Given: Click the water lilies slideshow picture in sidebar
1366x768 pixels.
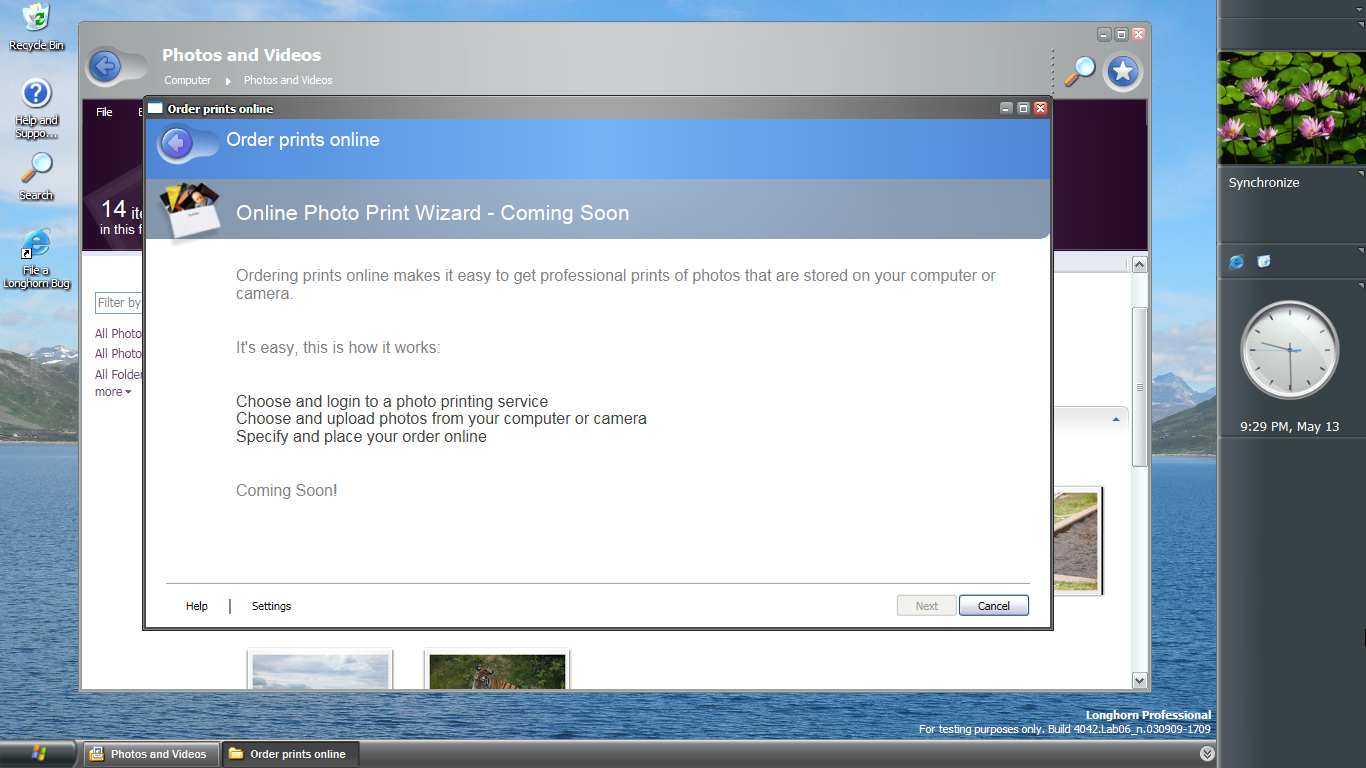Looking at the screenshot, I should (x=1291, y=108).
